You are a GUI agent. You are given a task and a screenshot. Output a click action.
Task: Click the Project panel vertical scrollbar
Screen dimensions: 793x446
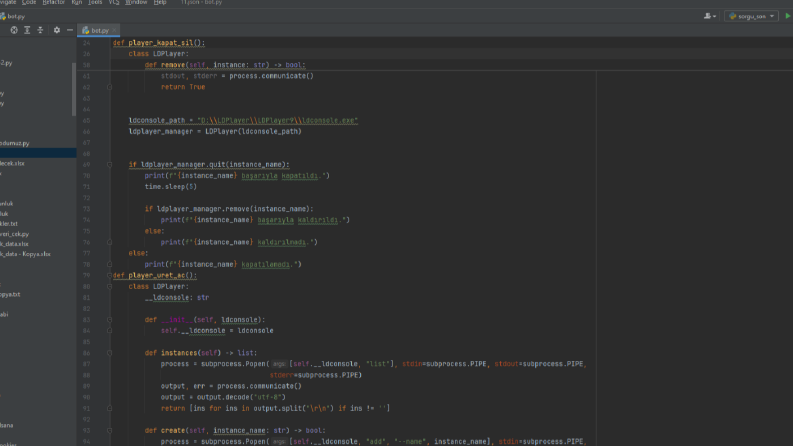click(74, 90)
